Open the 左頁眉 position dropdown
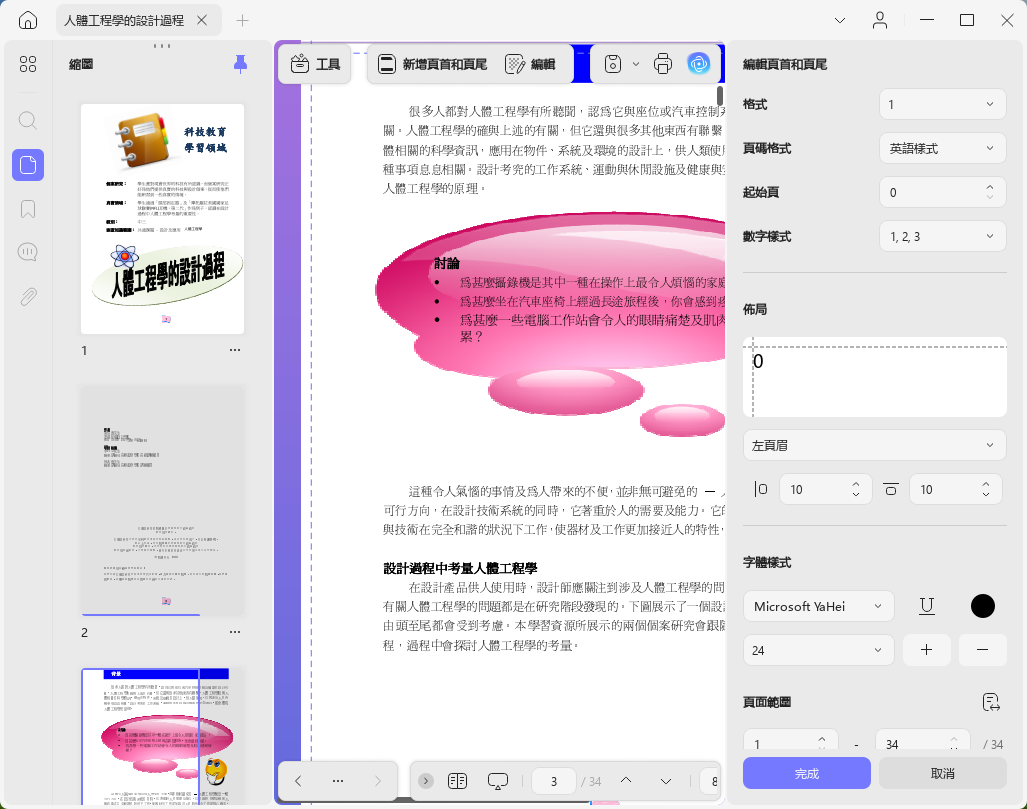Screen dimensions: 1027x809 (874, 445)
